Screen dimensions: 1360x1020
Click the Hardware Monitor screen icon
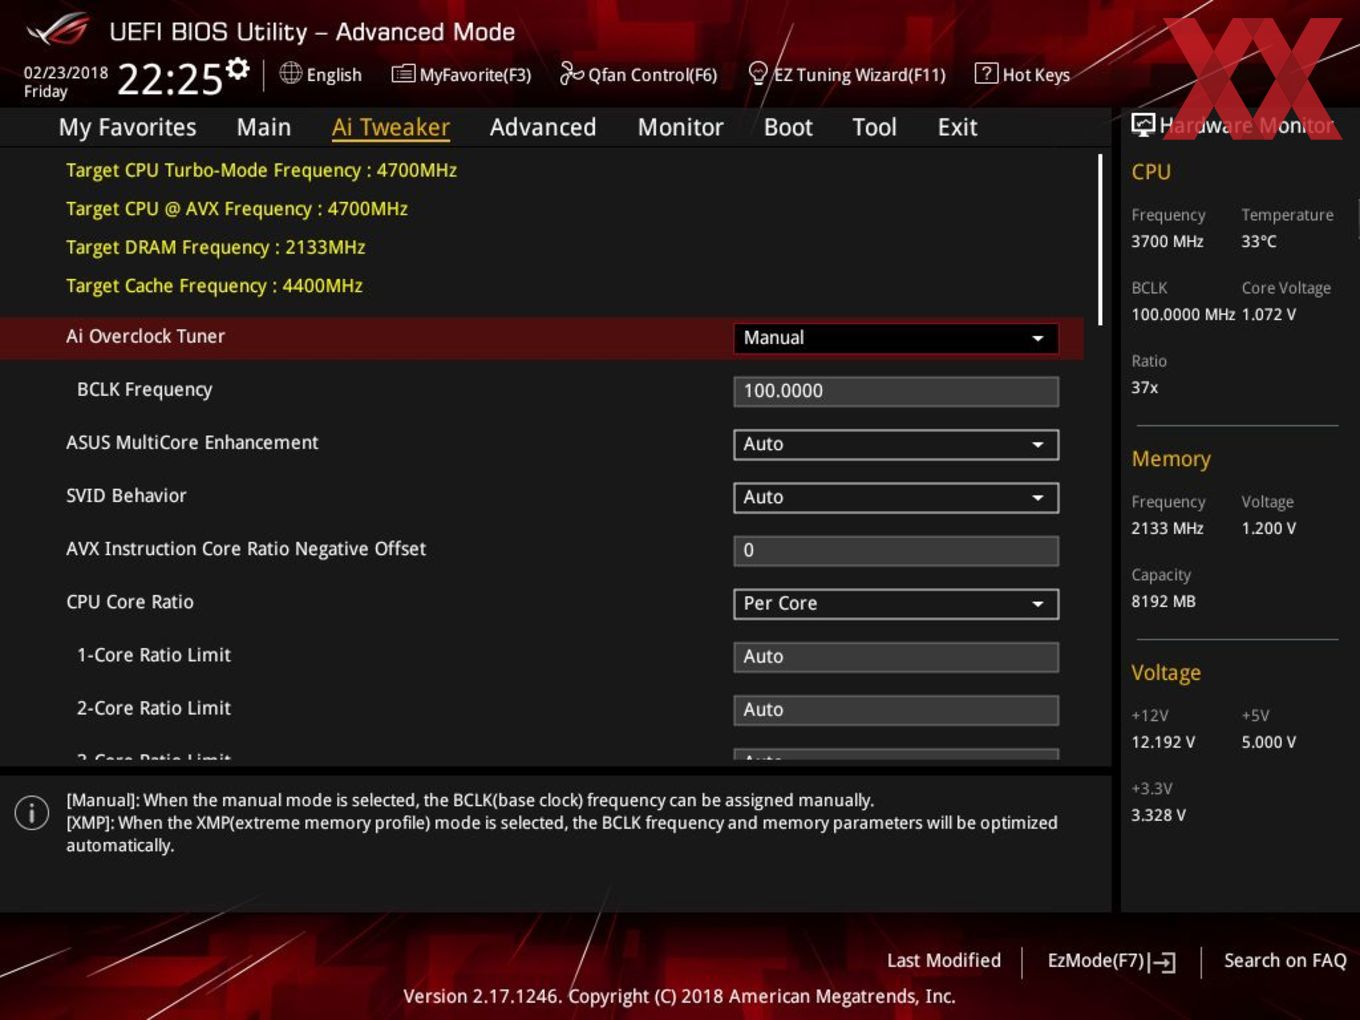tap(1142, 125)
